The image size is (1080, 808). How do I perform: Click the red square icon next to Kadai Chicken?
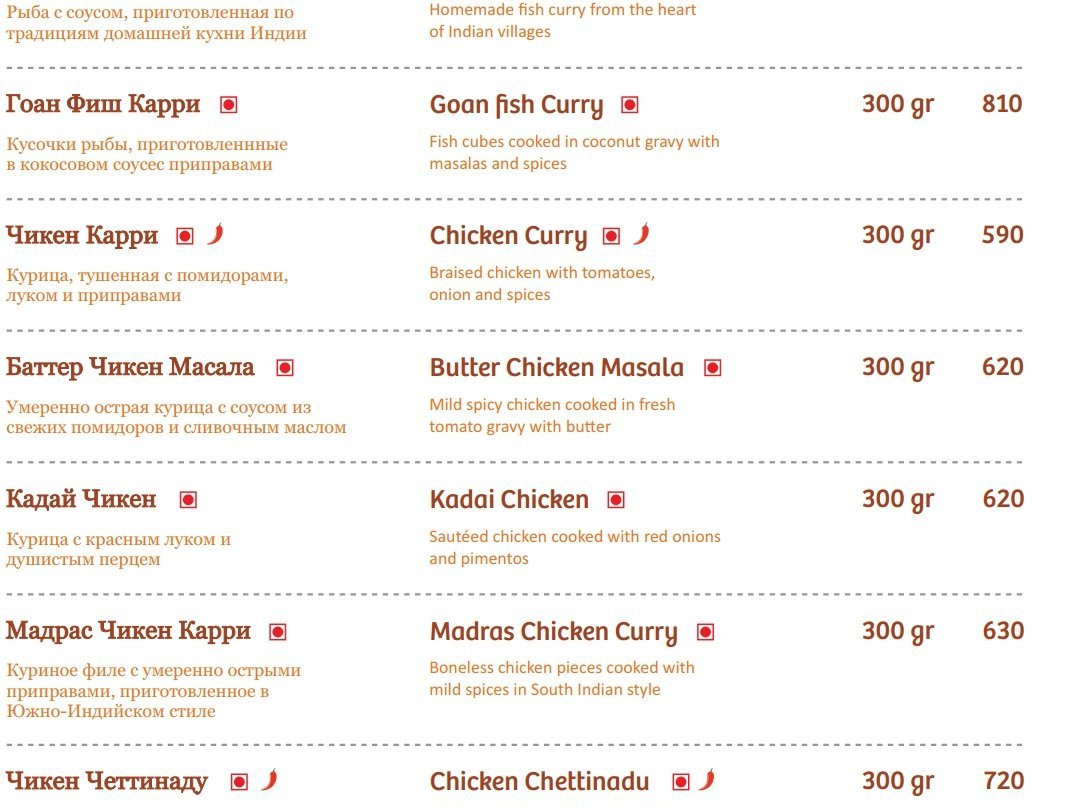click(x=616, y=500)
